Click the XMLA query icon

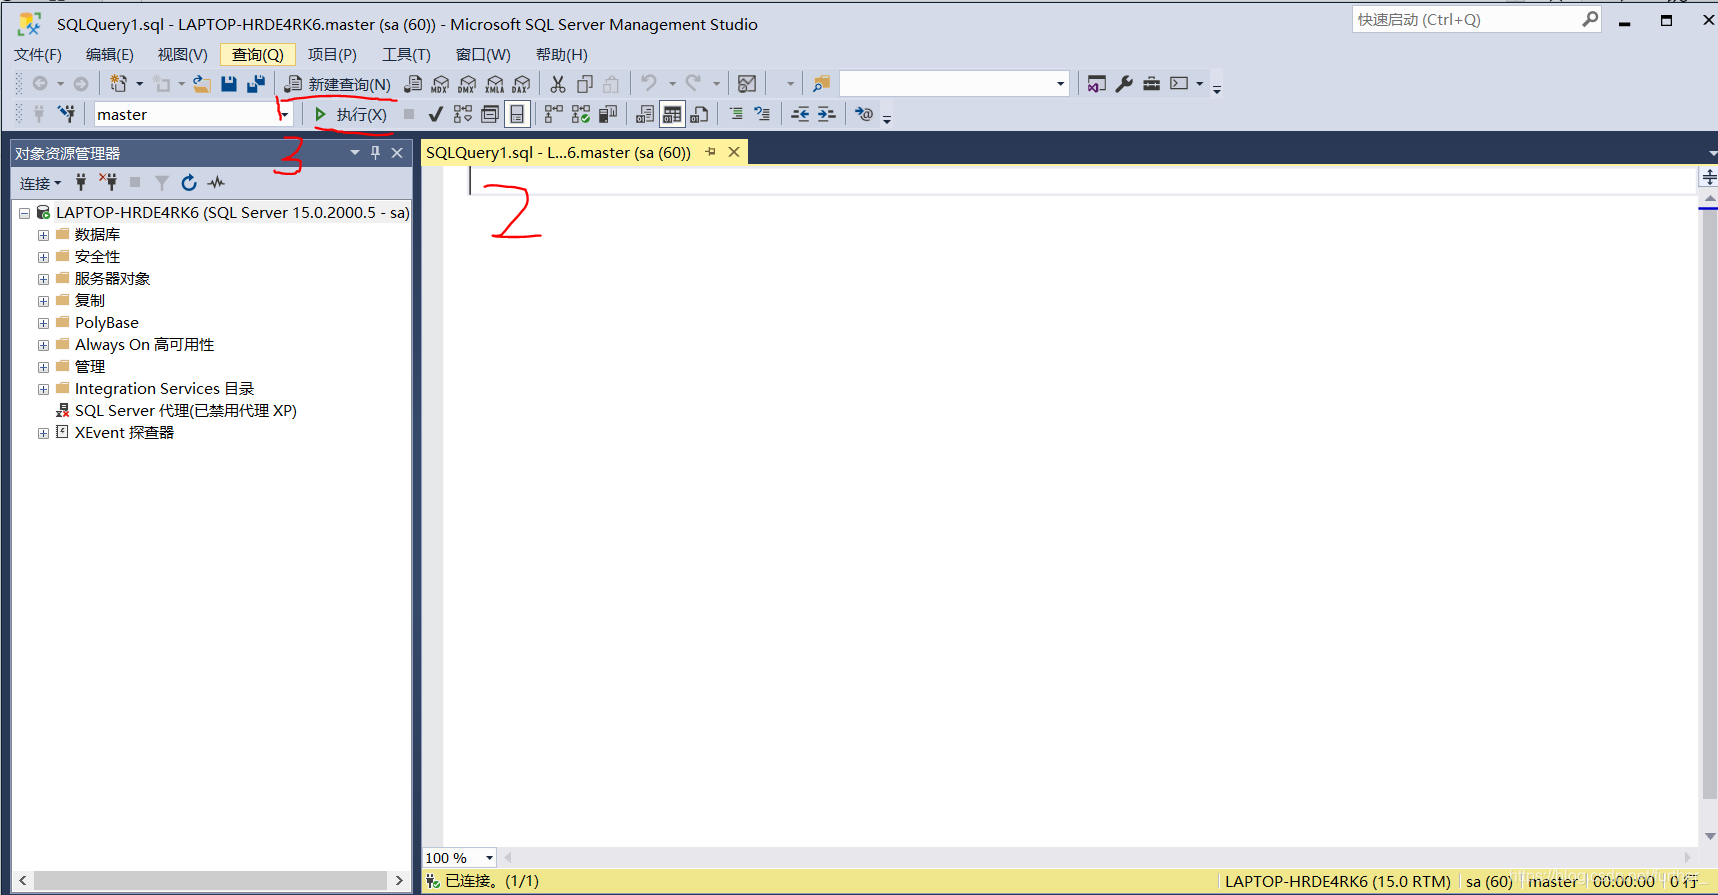coord(495,84)
